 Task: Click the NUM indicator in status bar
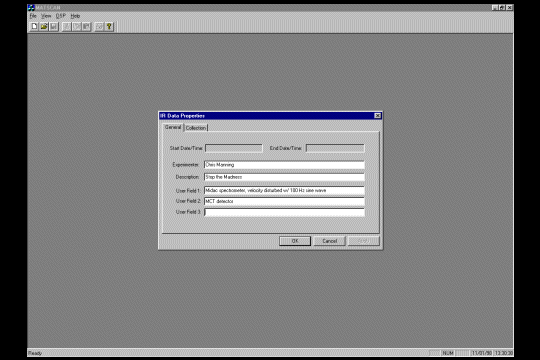(x=448, y=353)
